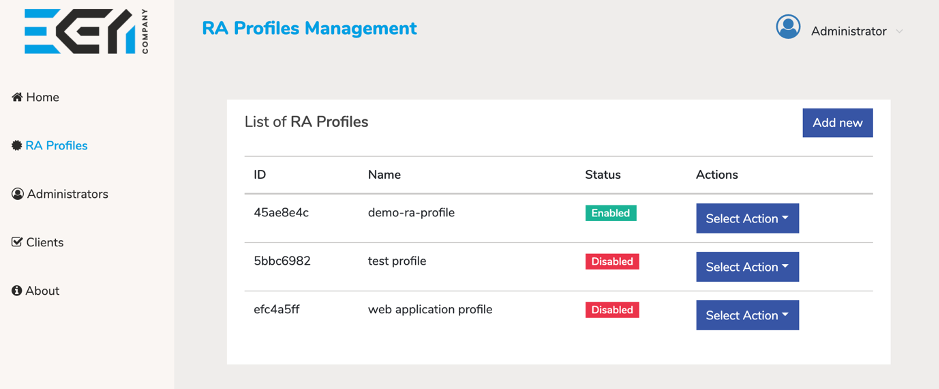Open Select Action for demo-ra-profile

(747, 218)
